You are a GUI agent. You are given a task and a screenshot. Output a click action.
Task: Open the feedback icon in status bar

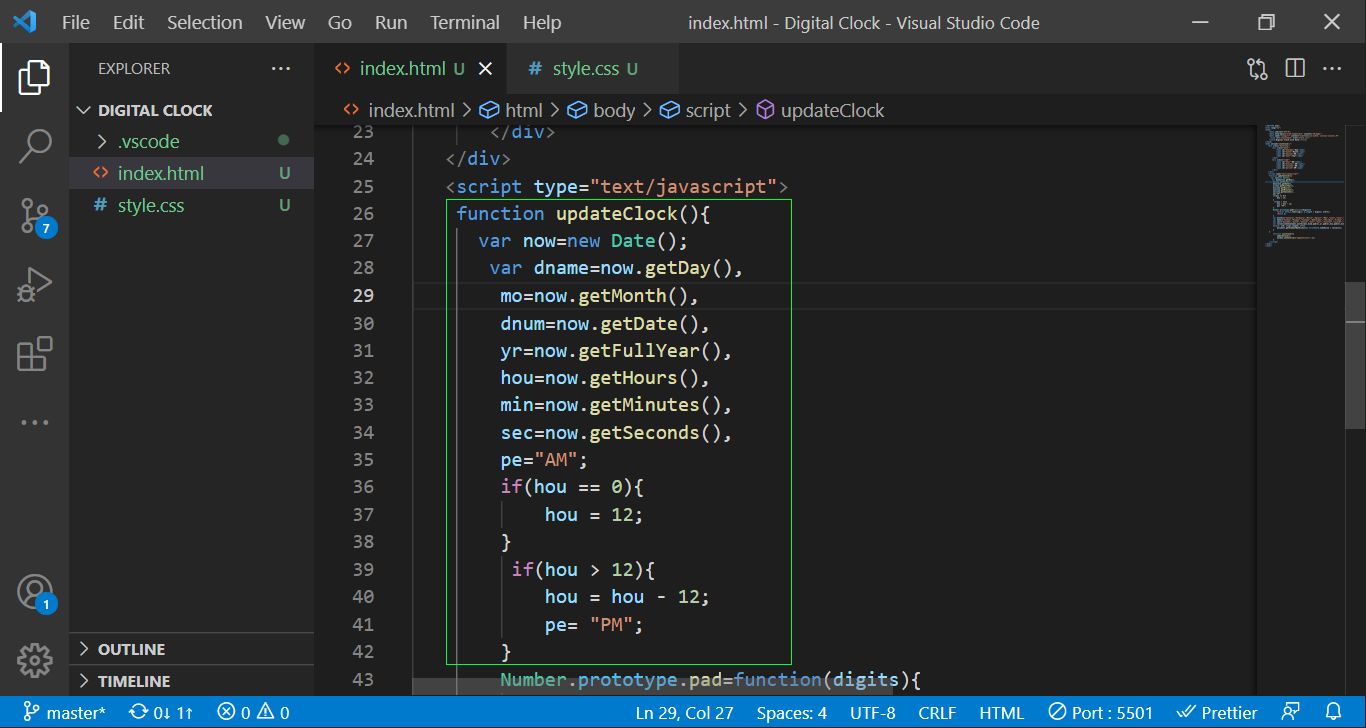[x=1289, y=713]
